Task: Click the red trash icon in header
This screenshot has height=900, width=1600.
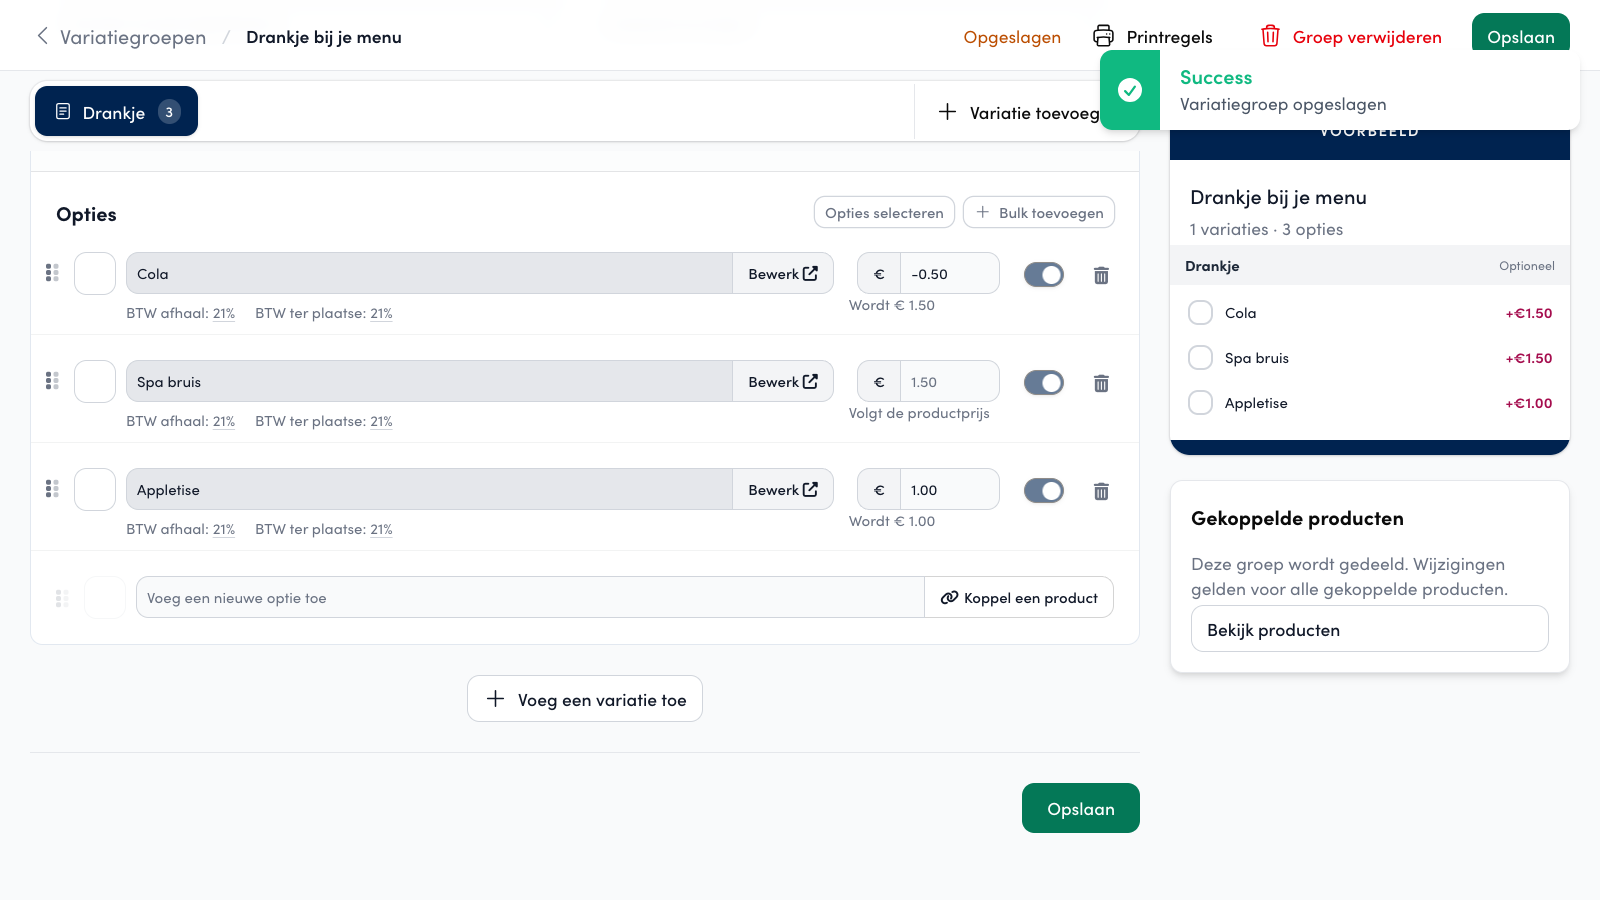Action: pos(1270,36)
